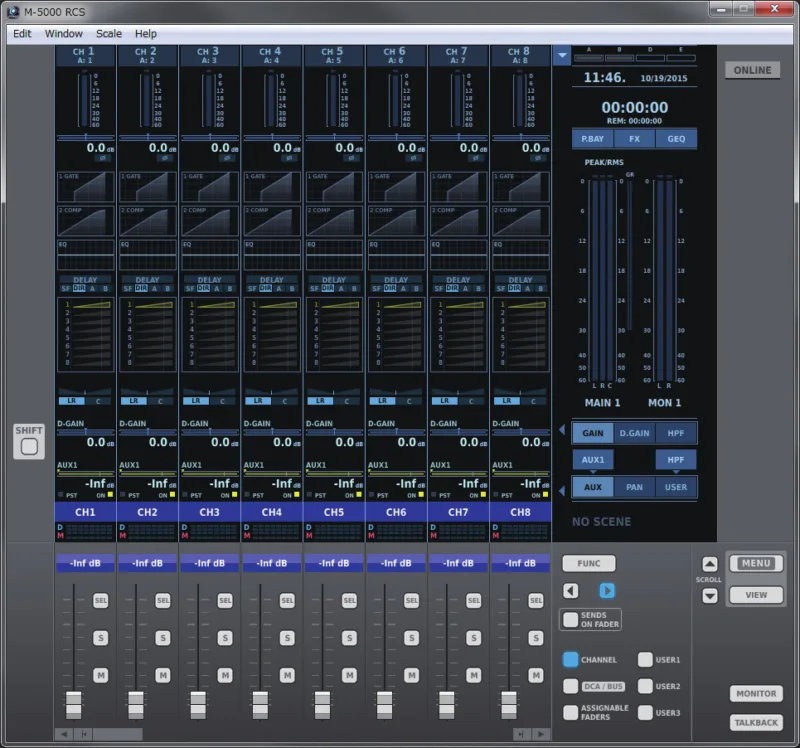Viewport: 800px width, 748px height.
Task: Go to next fader layer with blue arrow
Action: pos(607,591)
